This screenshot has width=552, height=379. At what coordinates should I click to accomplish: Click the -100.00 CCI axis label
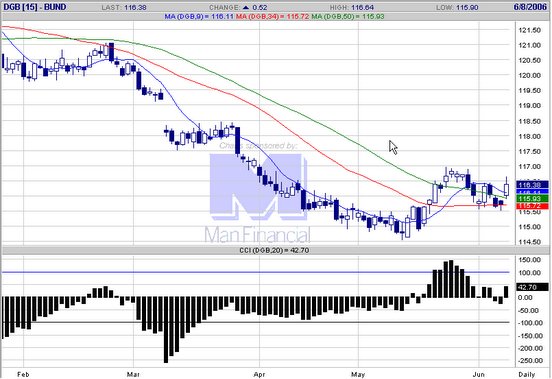coord(529,323)
